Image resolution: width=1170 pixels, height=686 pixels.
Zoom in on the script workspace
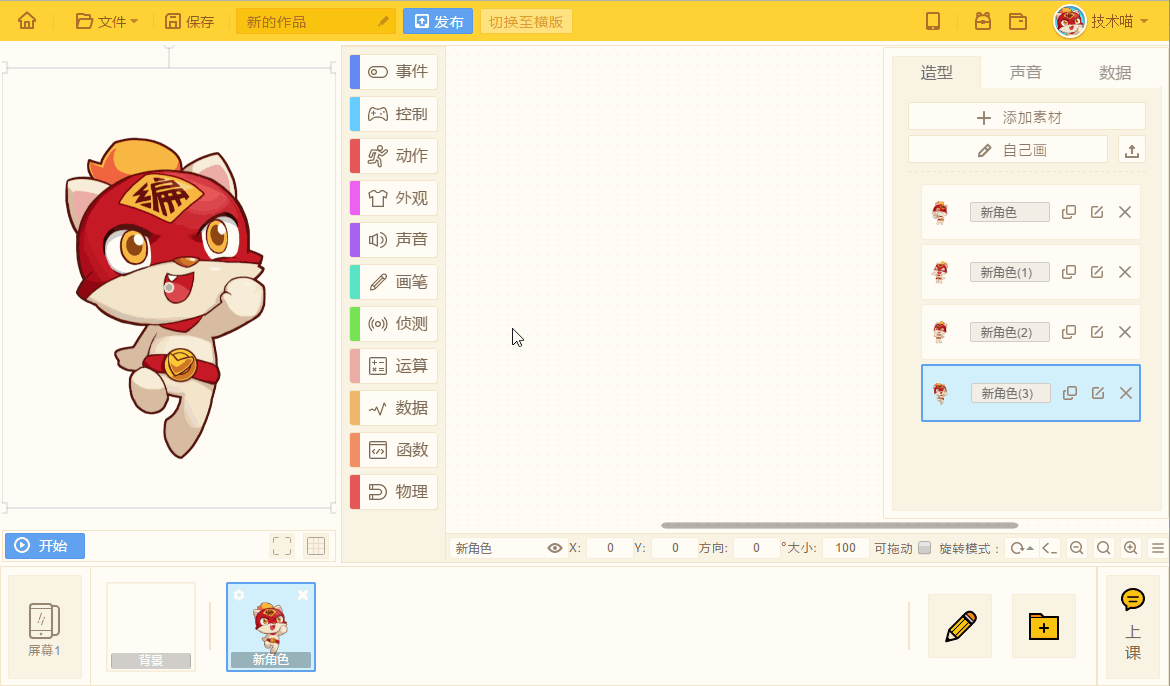point(1131,548)
